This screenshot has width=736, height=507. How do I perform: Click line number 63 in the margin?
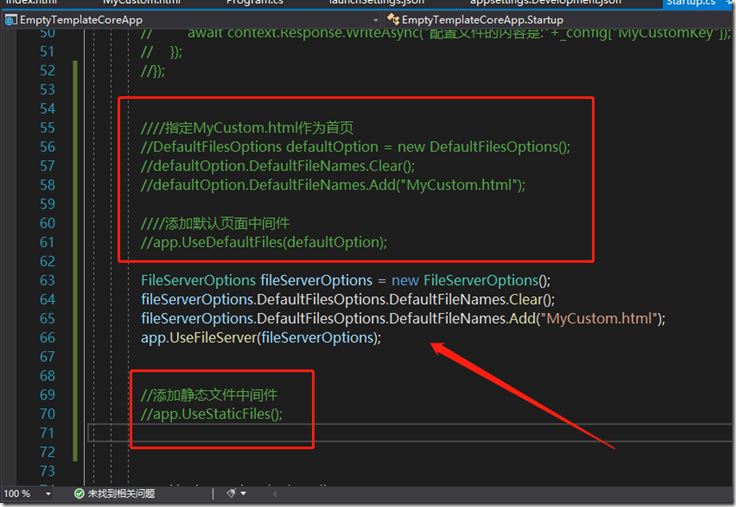pos(47,280)
